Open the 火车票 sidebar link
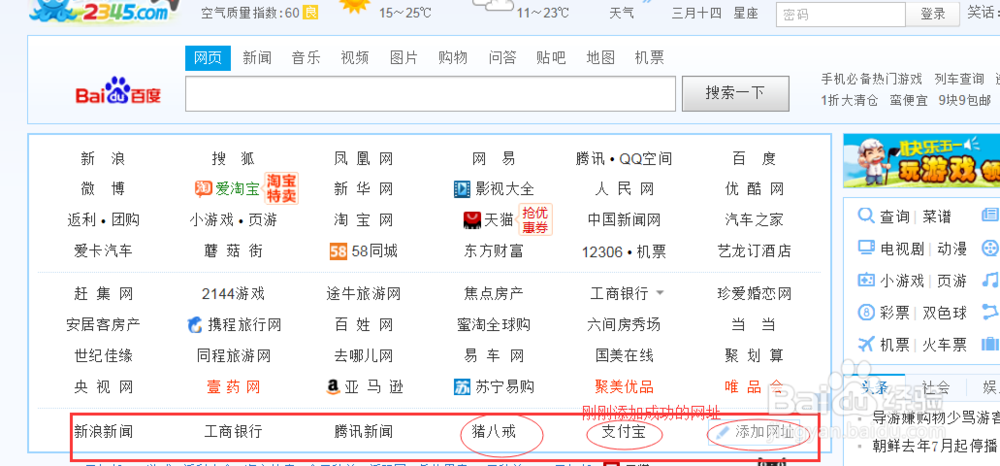The image size is (1000, 466). click(945, 345)
